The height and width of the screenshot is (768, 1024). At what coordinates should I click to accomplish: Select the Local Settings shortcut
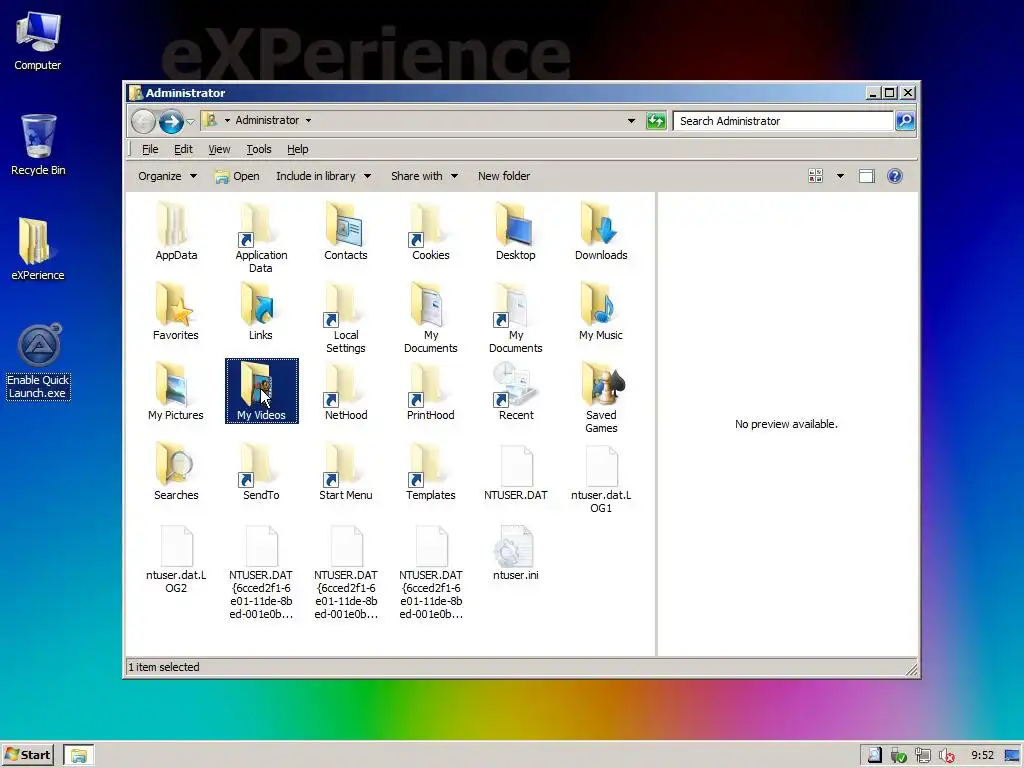345,318
